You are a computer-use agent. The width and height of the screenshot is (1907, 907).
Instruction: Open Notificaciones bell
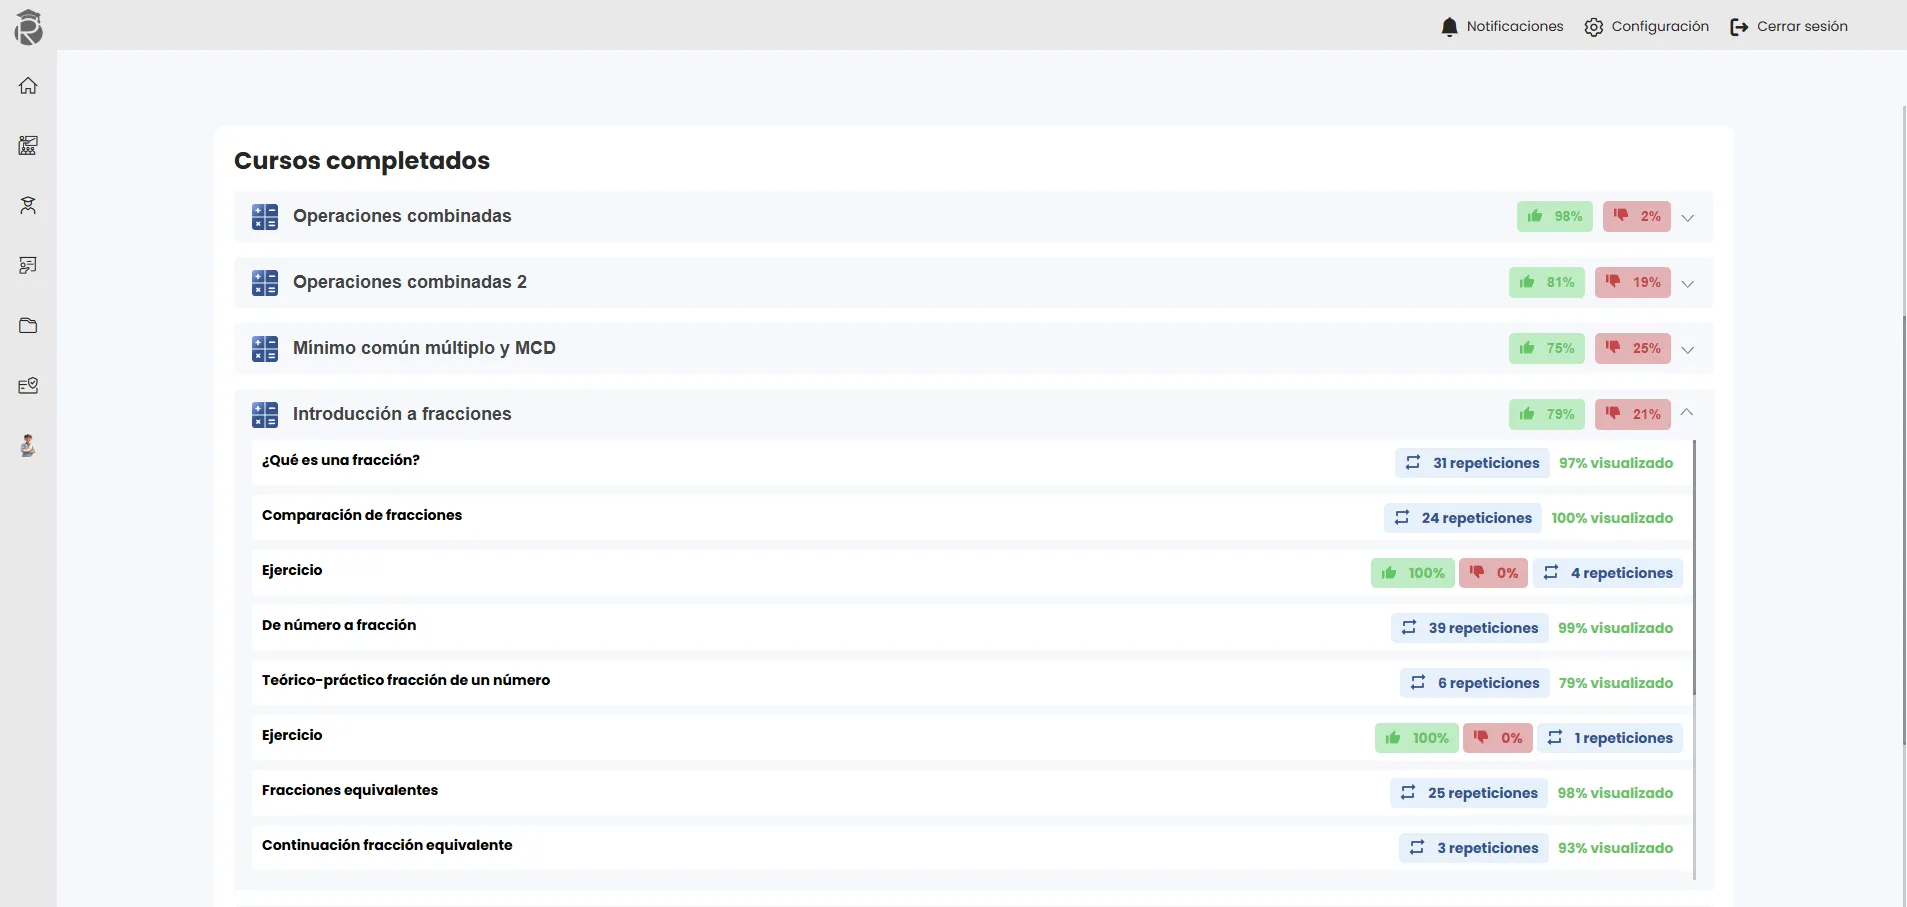pyautogui.click(x=1502, y=27)
